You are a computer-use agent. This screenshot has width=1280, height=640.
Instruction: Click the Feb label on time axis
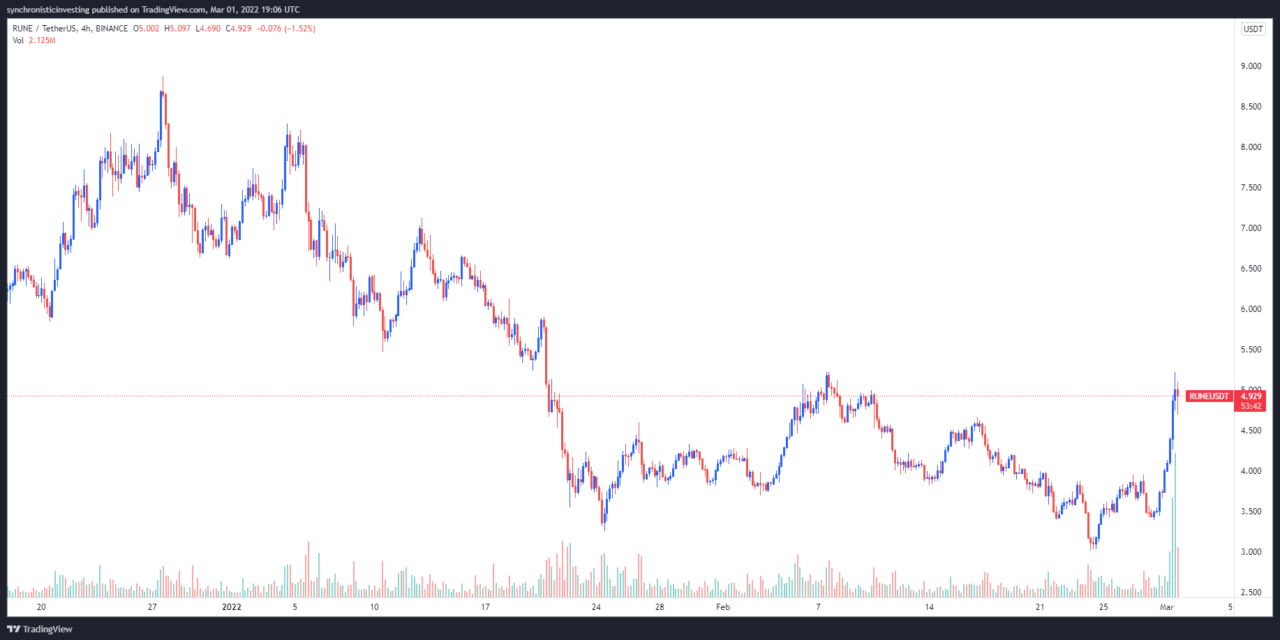coord(722,607)
